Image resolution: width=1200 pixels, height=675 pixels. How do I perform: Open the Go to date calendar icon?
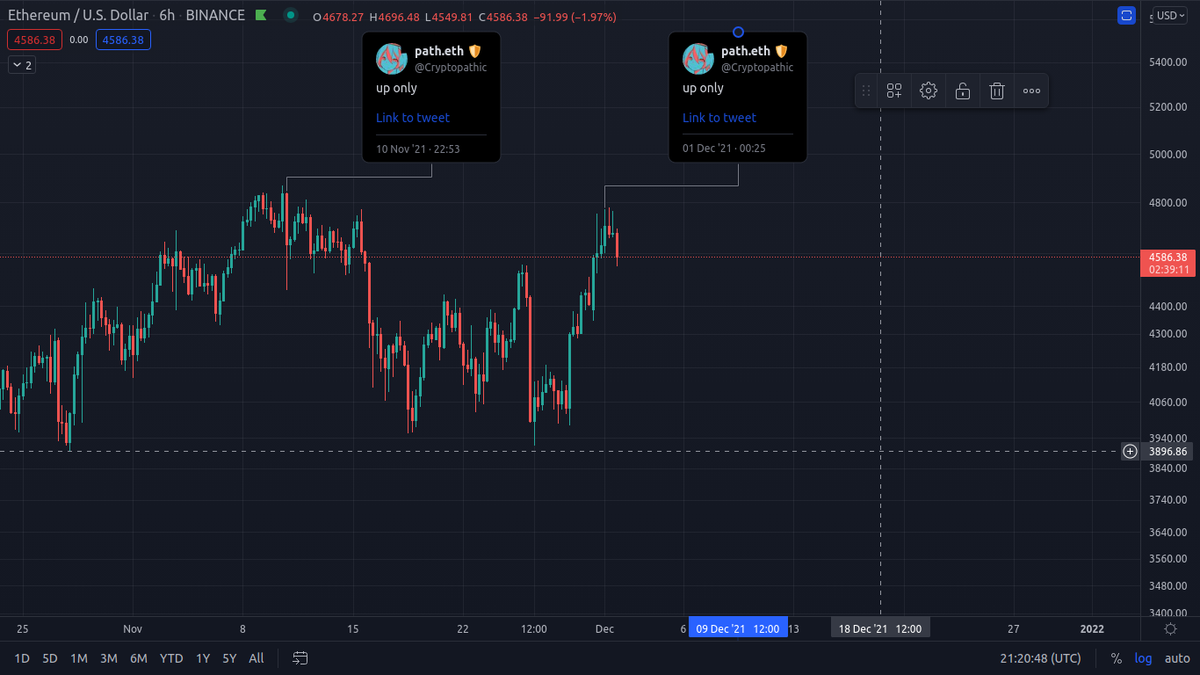(300, 658)
